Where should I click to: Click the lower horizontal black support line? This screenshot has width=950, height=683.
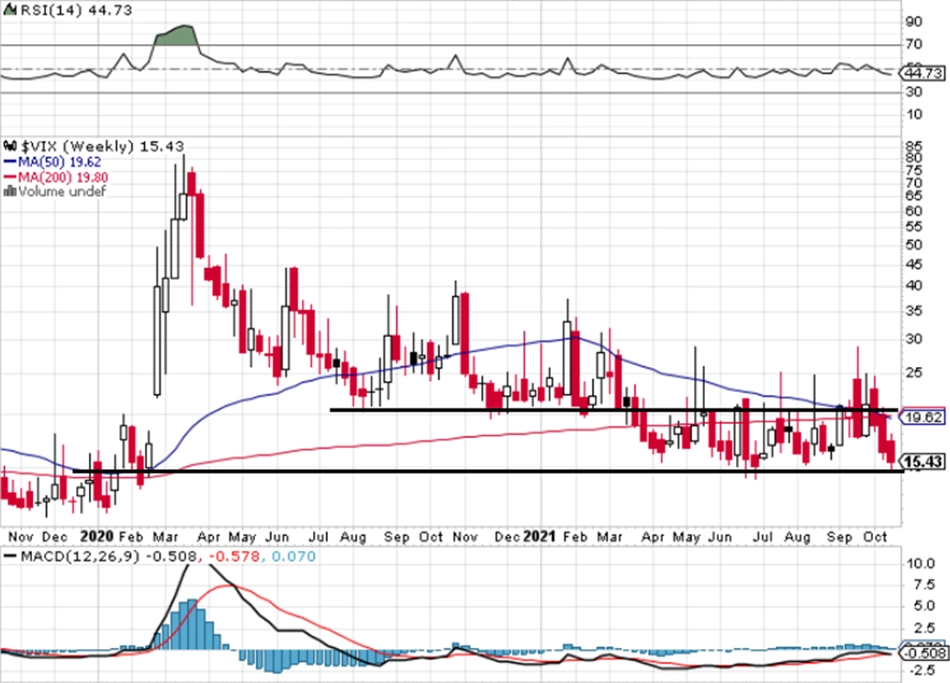(x=488, y=471)
